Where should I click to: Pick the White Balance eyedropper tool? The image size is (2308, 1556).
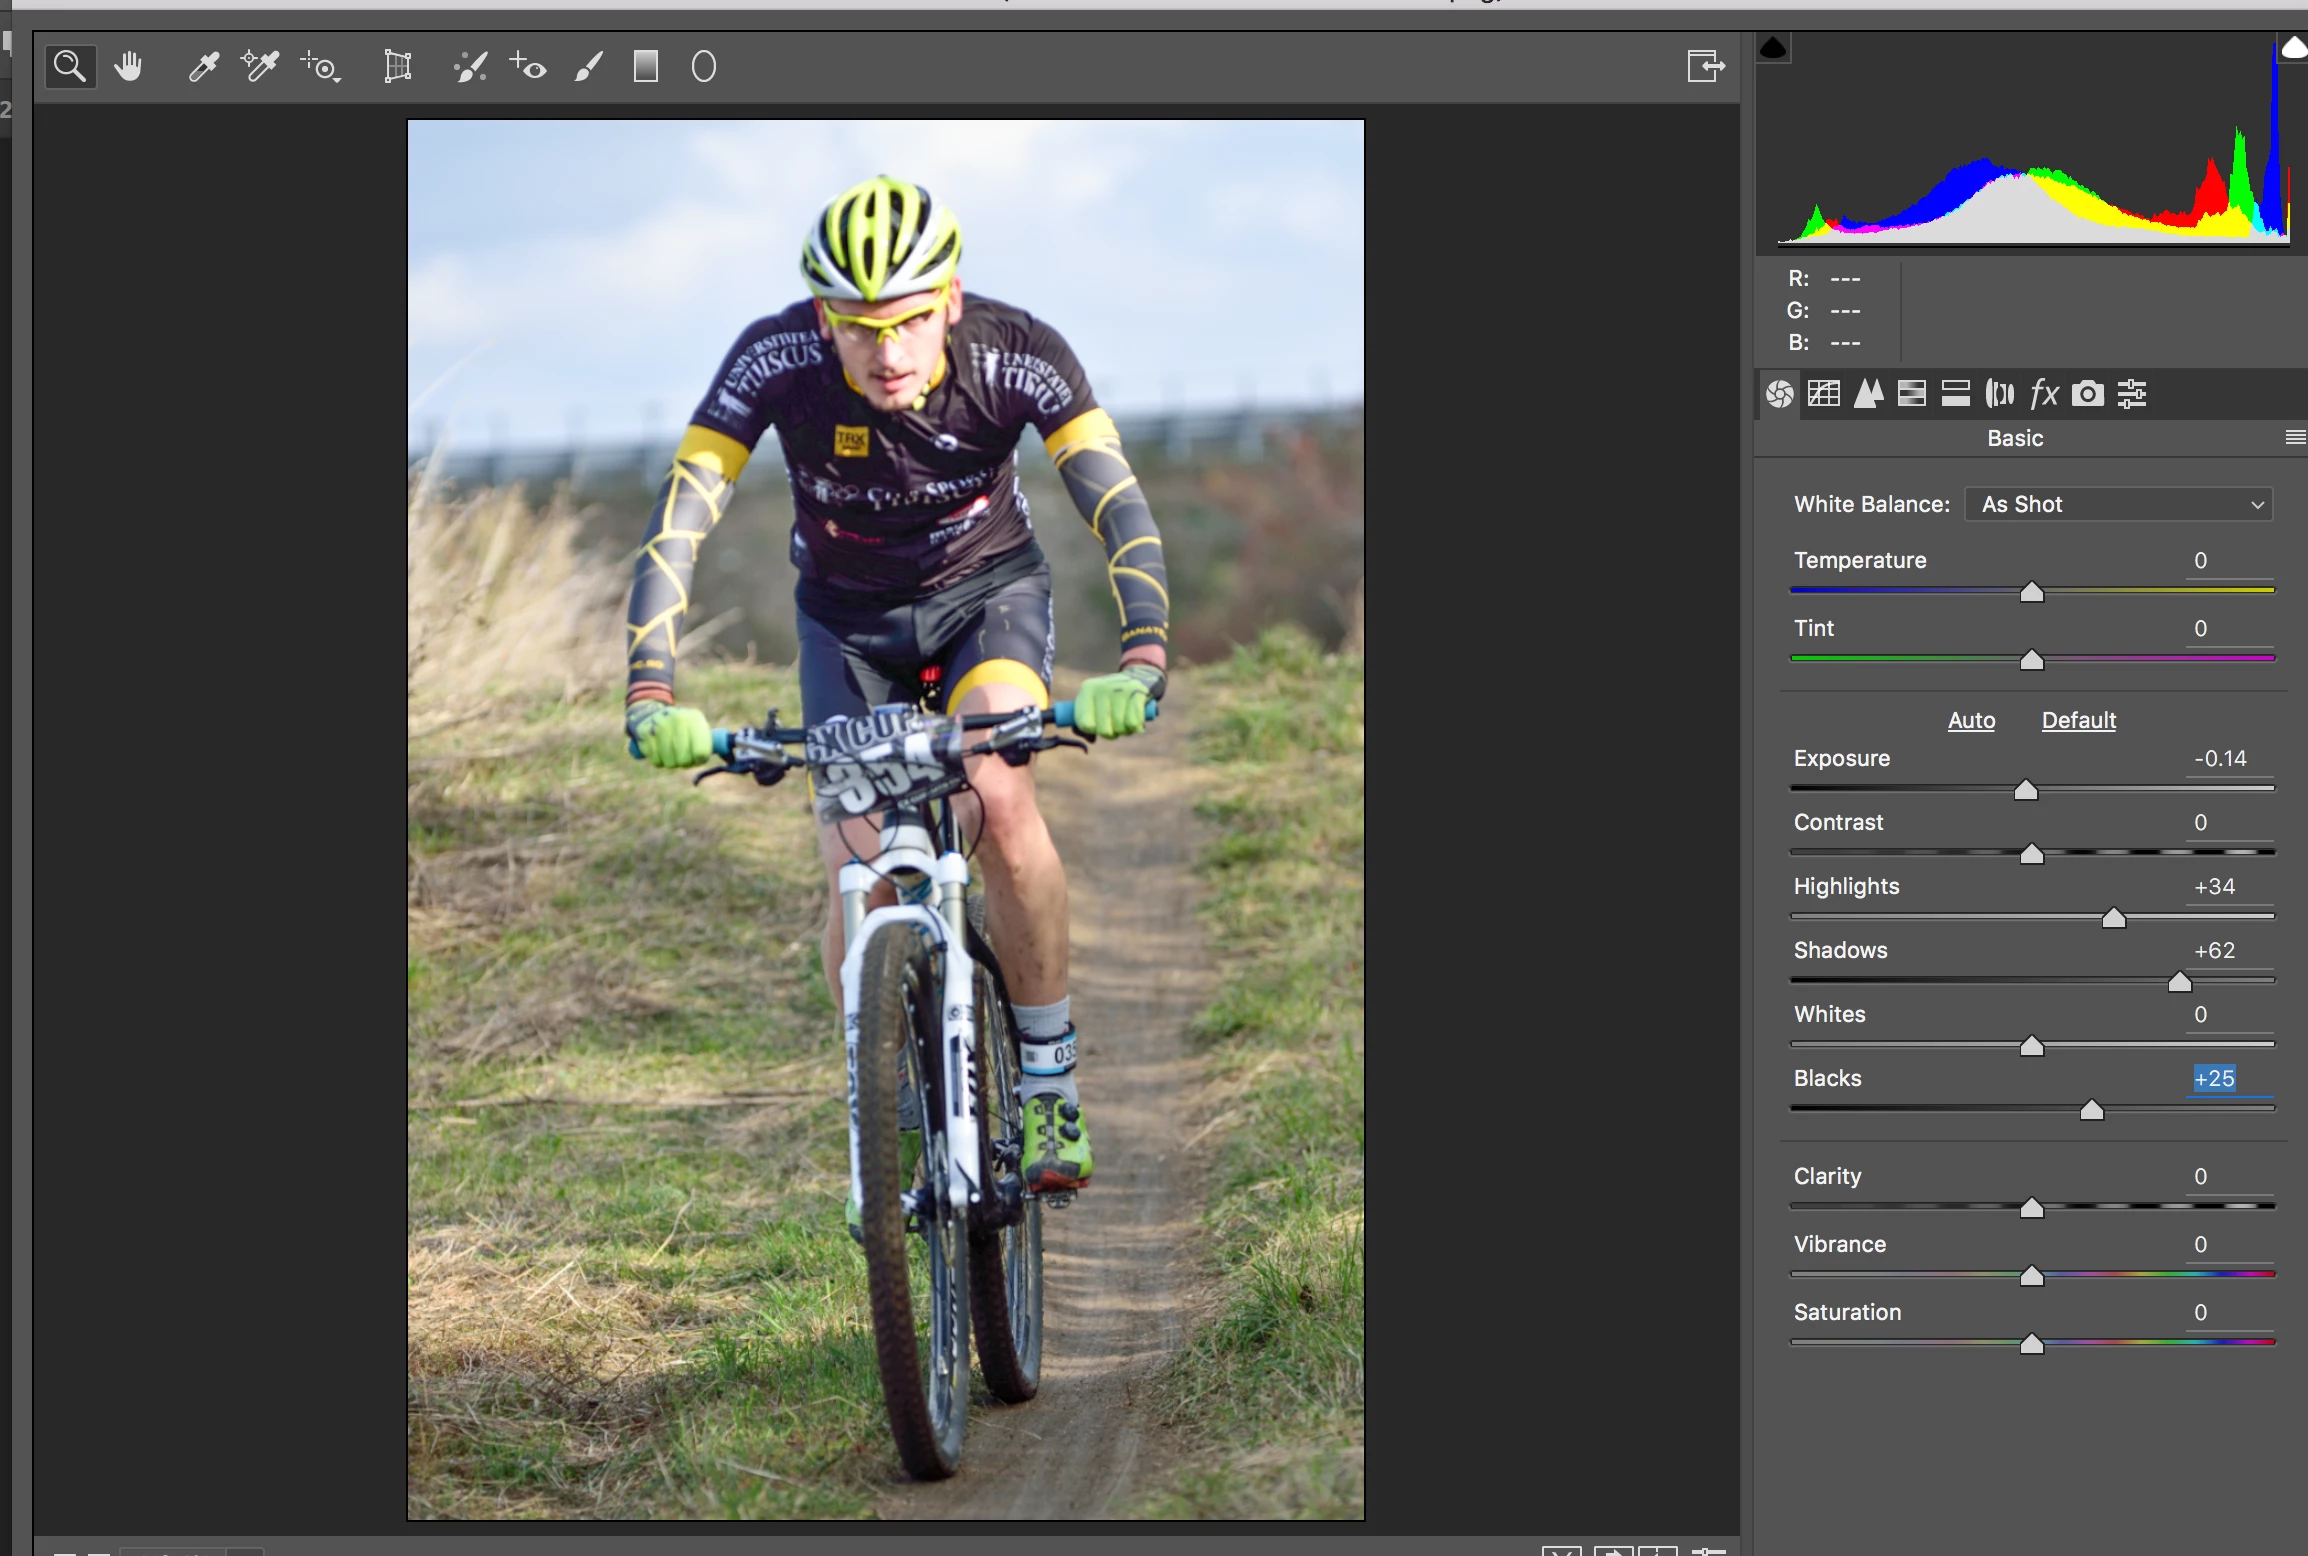[x=203, y=67]
